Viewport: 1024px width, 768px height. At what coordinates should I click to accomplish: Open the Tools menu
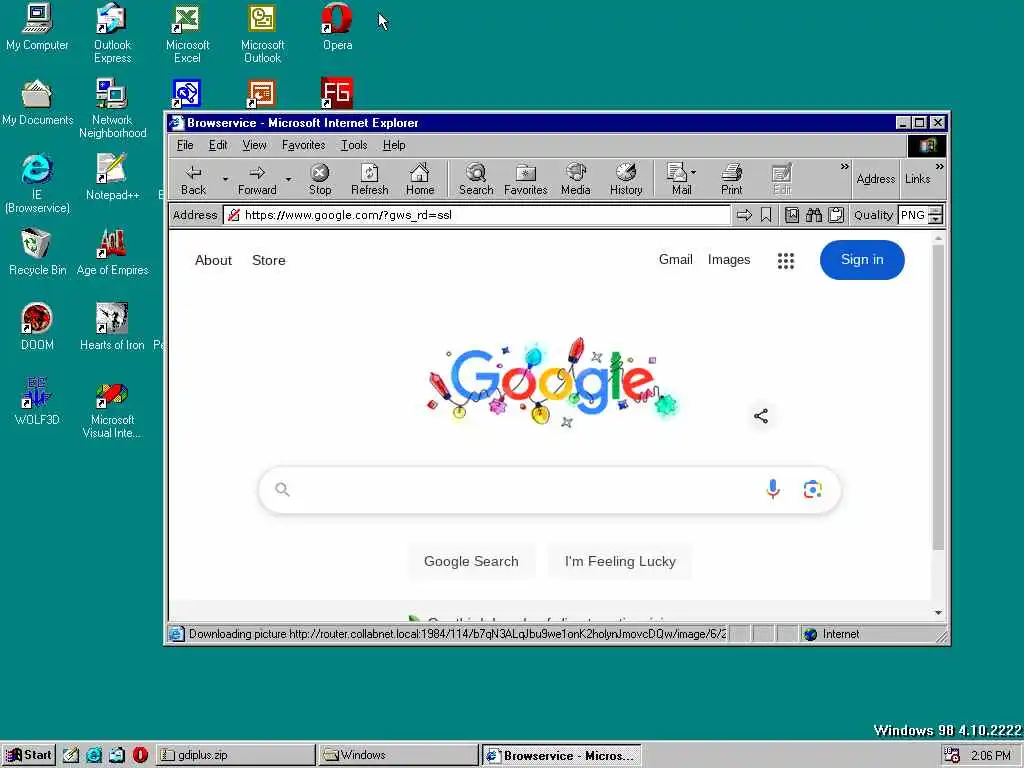[x=354, y=145]
